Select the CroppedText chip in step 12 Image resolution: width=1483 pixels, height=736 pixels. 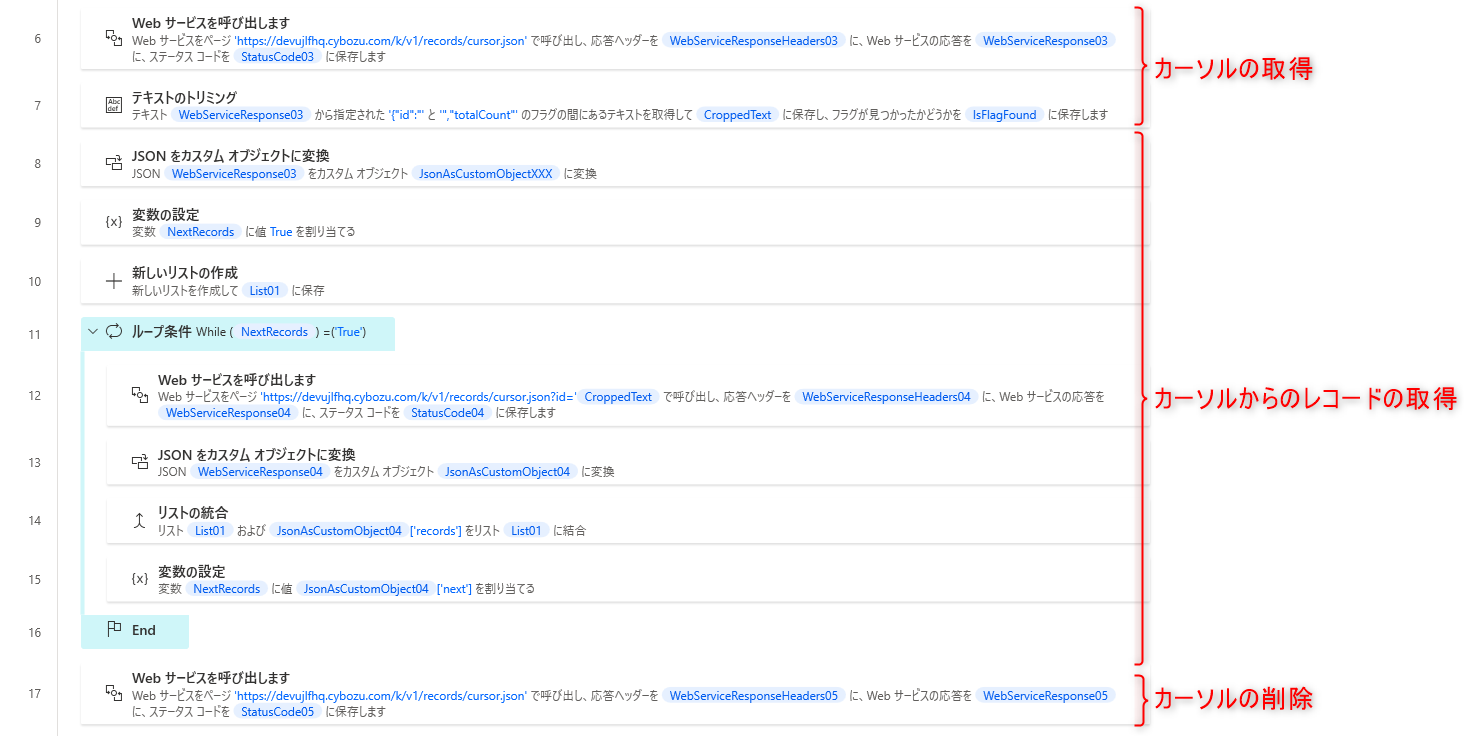click(x=618, y=397)
